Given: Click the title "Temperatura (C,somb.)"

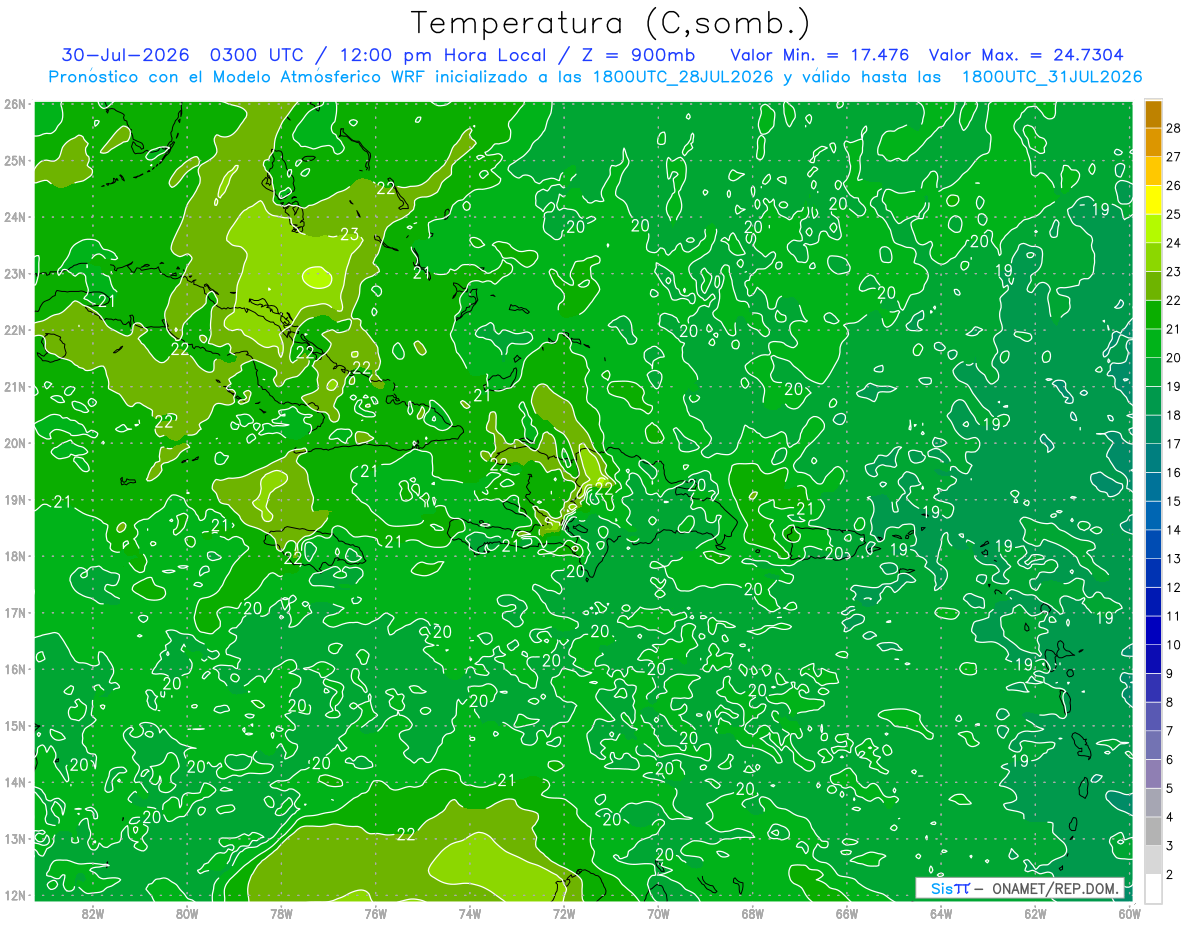Looking at the screenshot, I should (x=611, y=23).
